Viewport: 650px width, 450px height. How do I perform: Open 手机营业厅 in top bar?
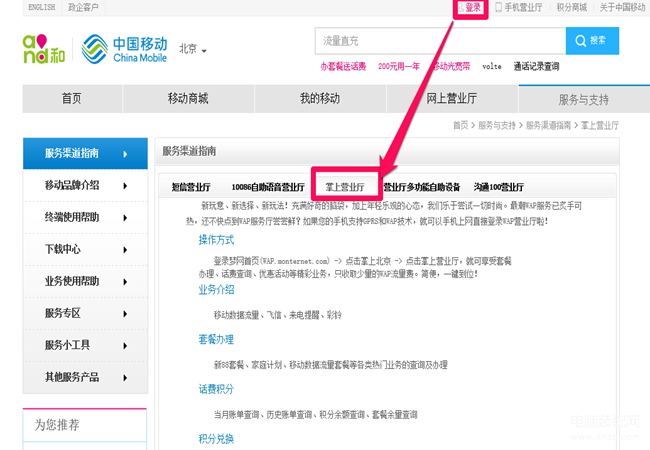(x=519, y=7)
